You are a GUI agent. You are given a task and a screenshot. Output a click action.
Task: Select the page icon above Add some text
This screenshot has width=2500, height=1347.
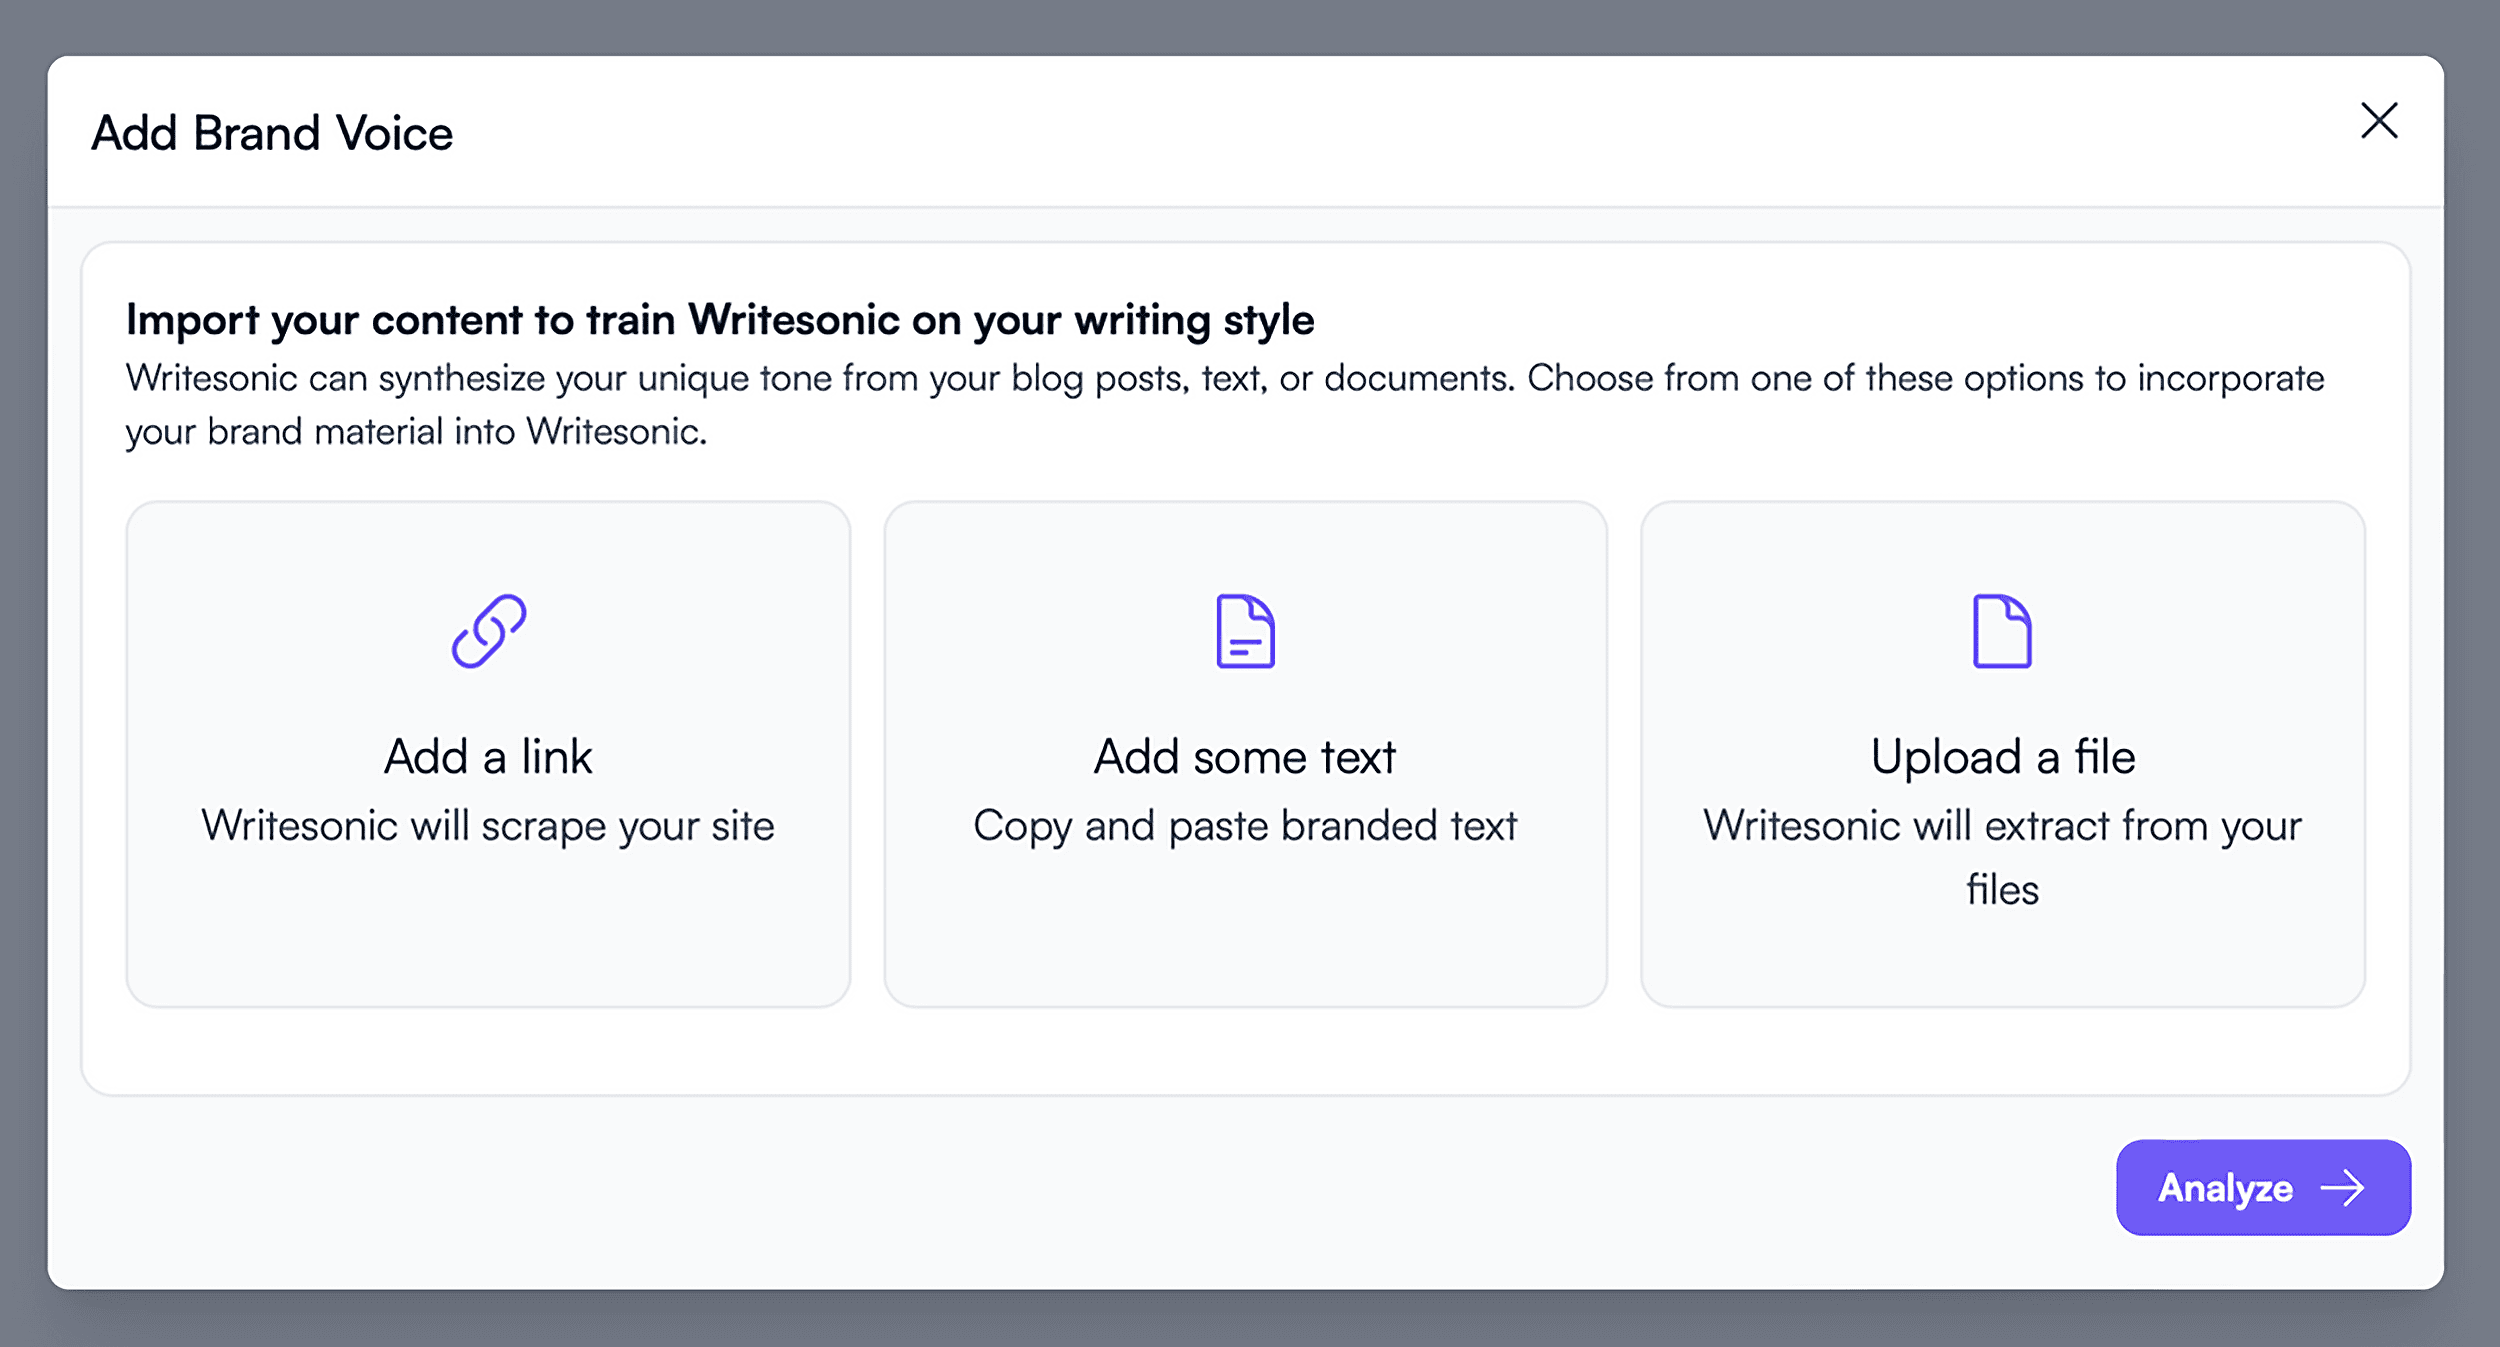pyautogui.click(x=1244, y=630)
